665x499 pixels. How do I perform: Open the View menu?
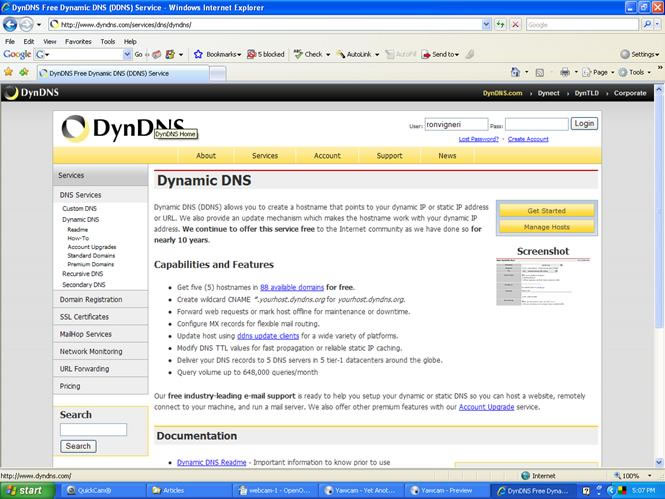pyautogui.click(x=50, y=42)
